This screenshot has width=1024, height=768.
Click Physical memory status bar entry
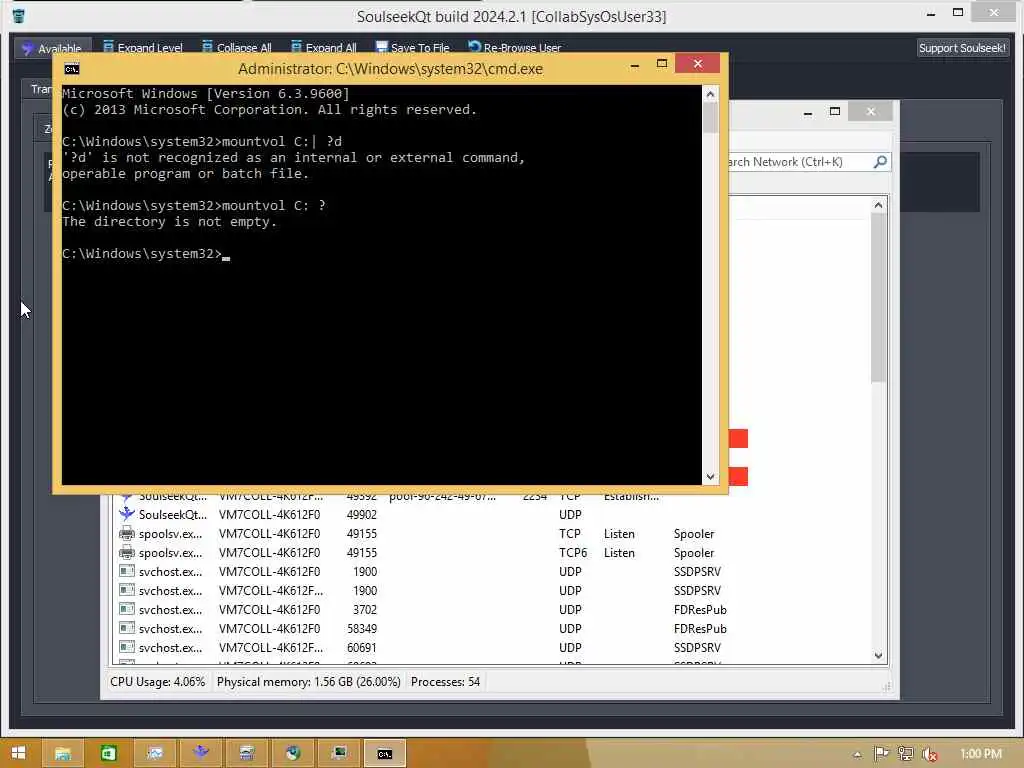(308, 682)
